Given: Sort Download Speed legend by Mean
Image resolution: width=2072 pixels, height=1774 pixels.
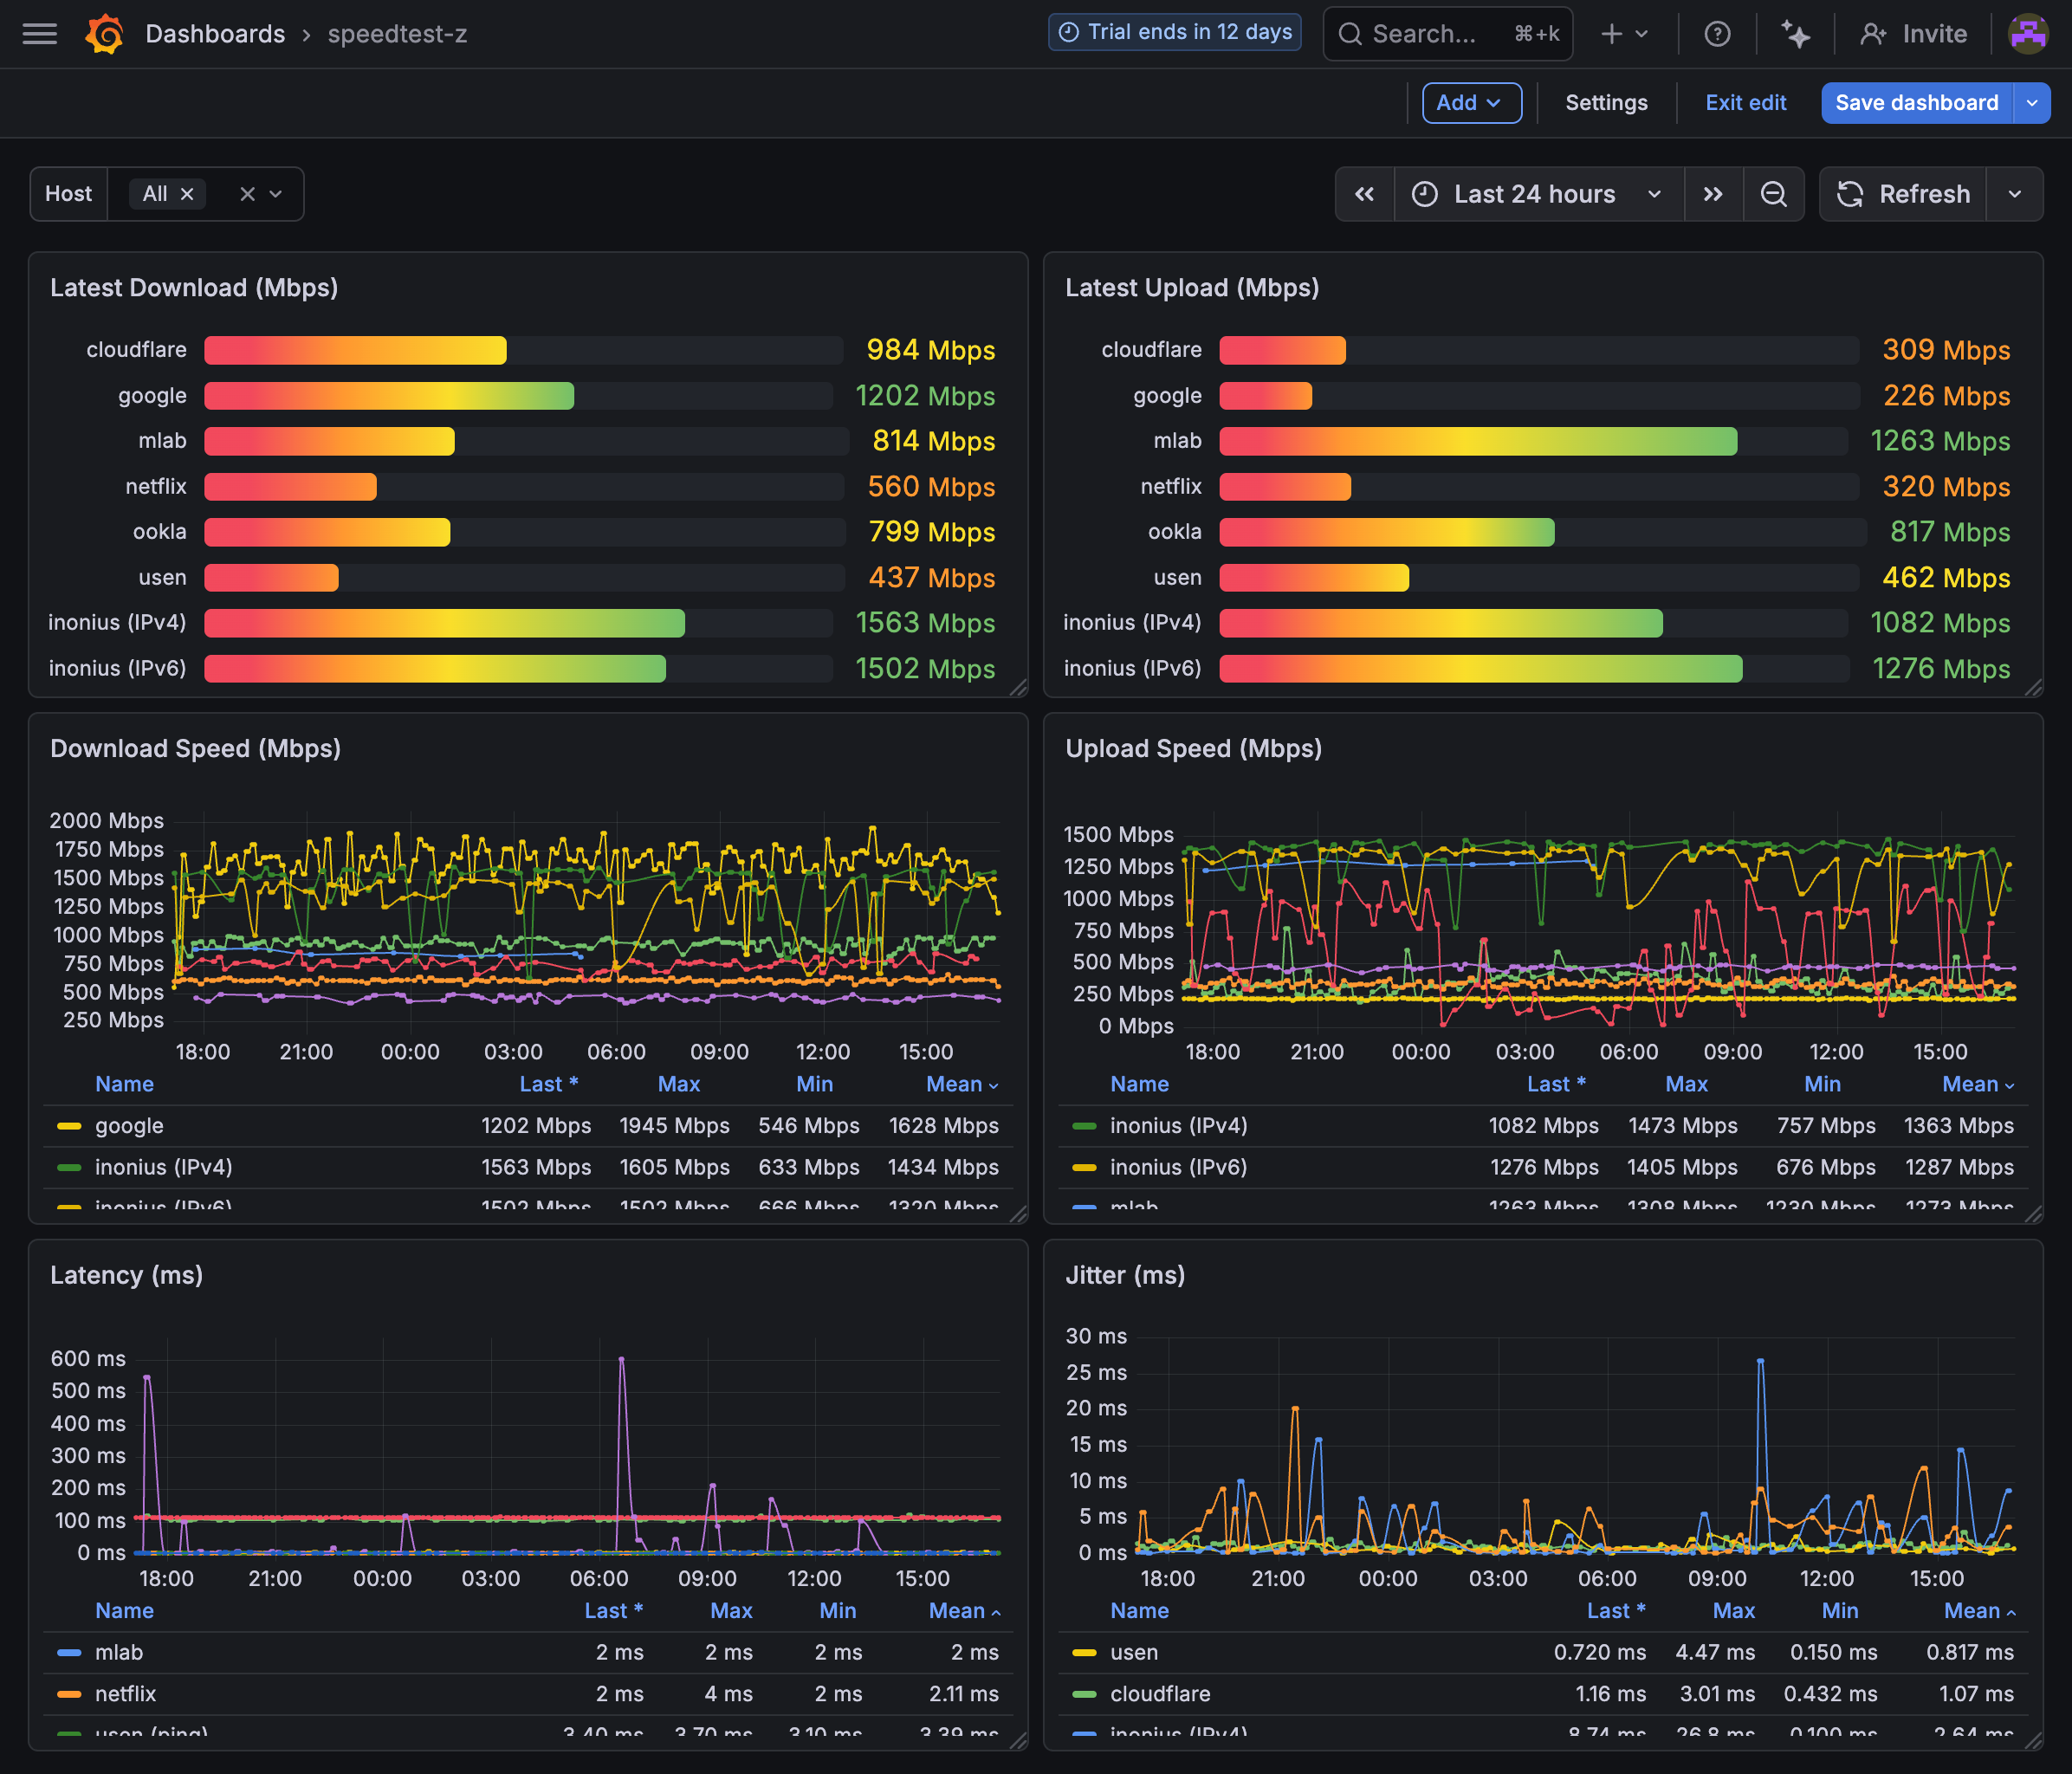Looking at the screenshot, I should coord(961,1084).
